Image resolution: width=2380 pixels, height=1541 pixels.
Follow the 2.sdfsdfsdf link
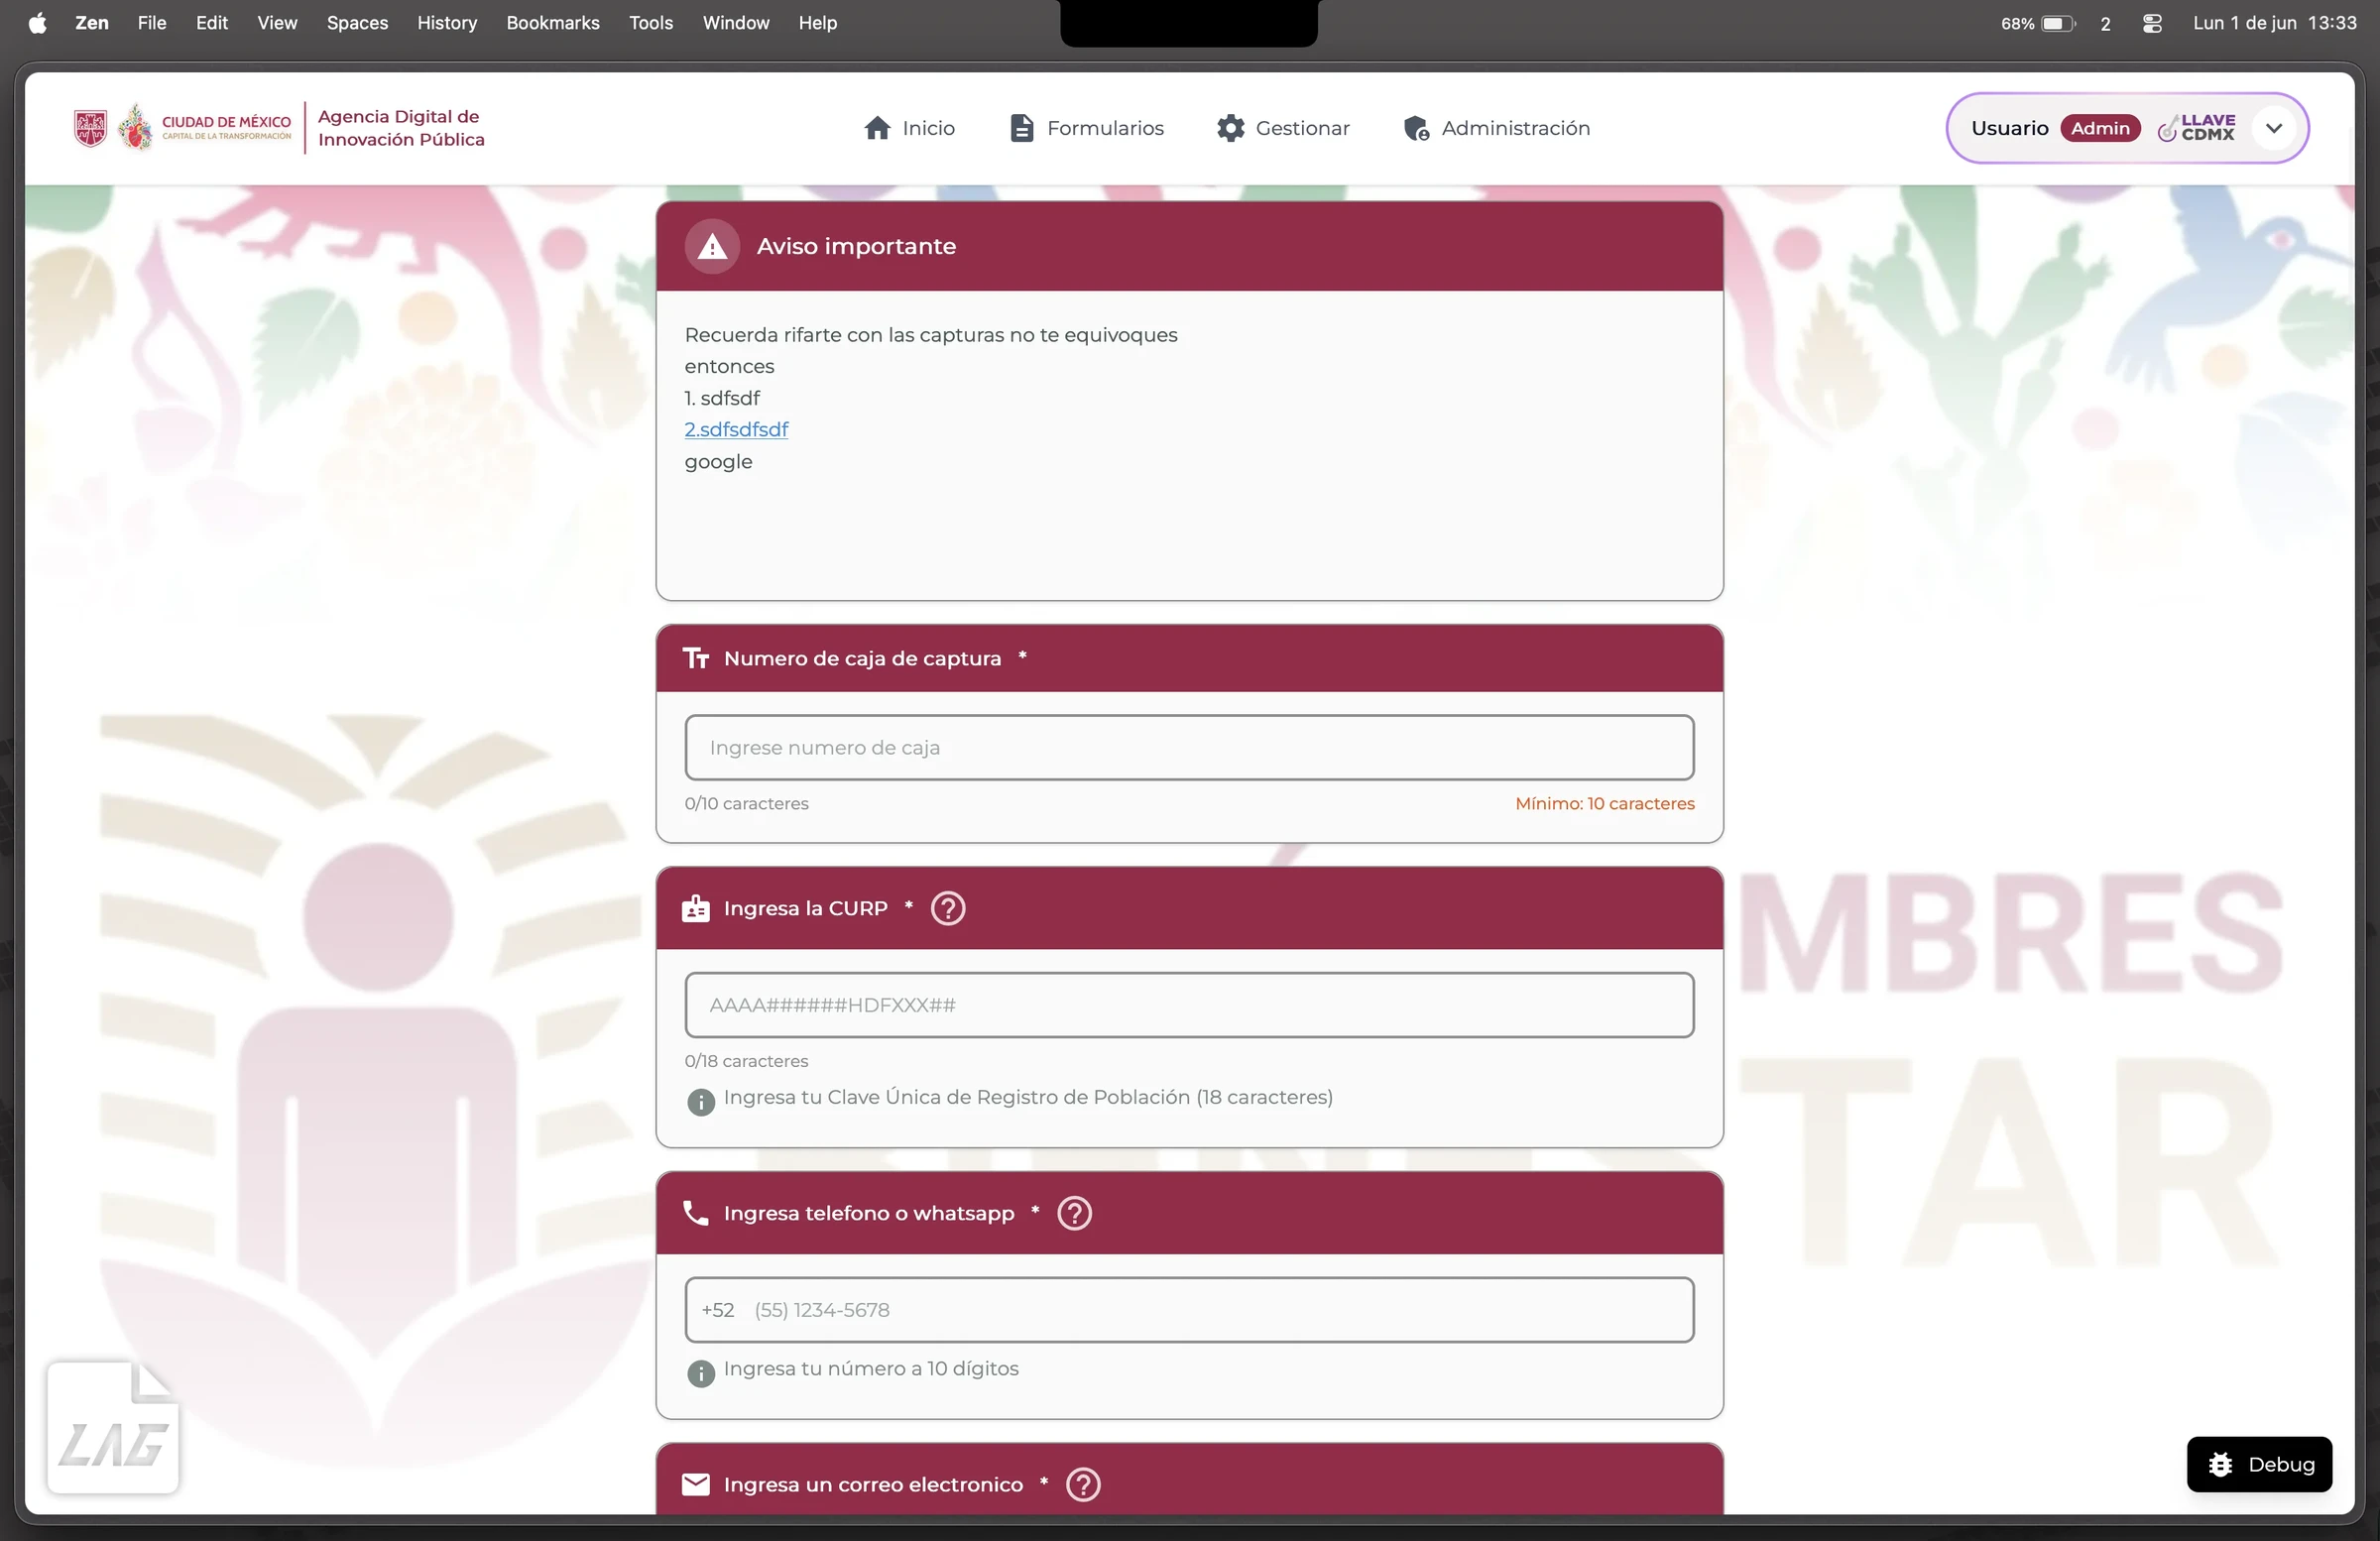(736, 429)
